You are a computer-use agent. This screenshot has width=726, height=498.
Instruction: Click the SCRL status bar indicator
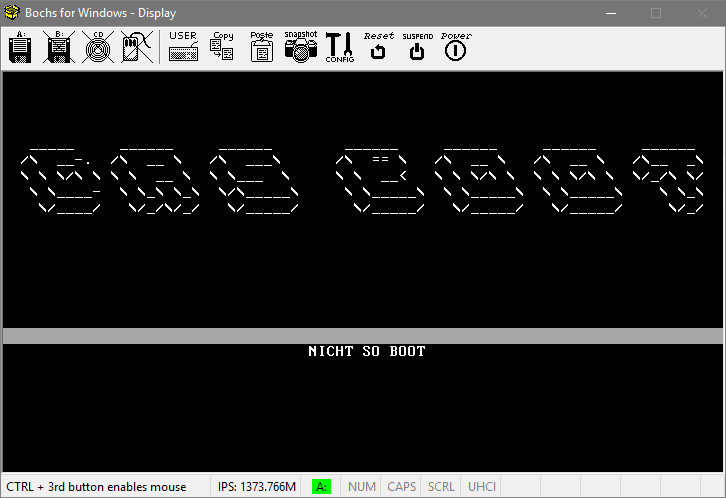(x=441, y=486)
